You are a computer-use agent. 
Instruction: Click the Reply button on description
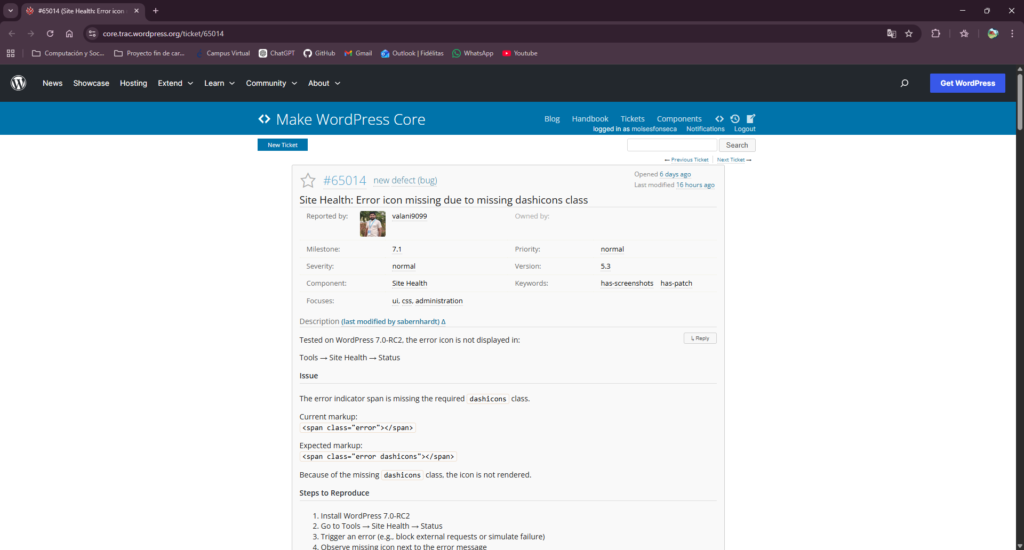click(699, 338)
